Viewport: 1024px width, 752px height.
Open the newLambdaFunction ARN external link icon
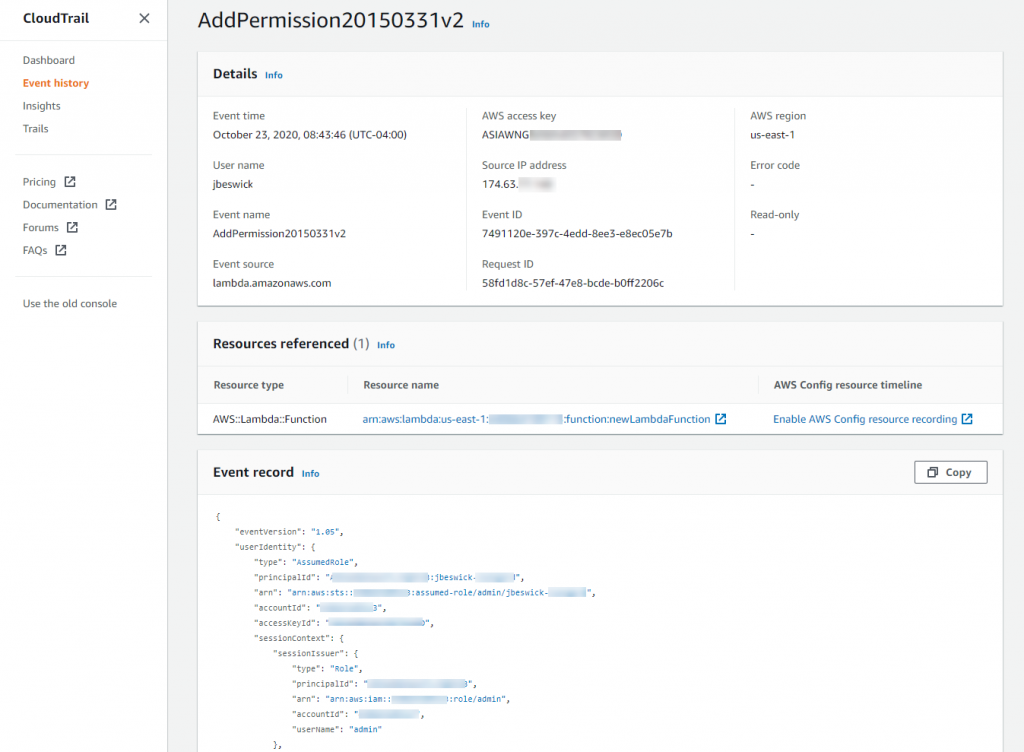[x=721, y=419]
